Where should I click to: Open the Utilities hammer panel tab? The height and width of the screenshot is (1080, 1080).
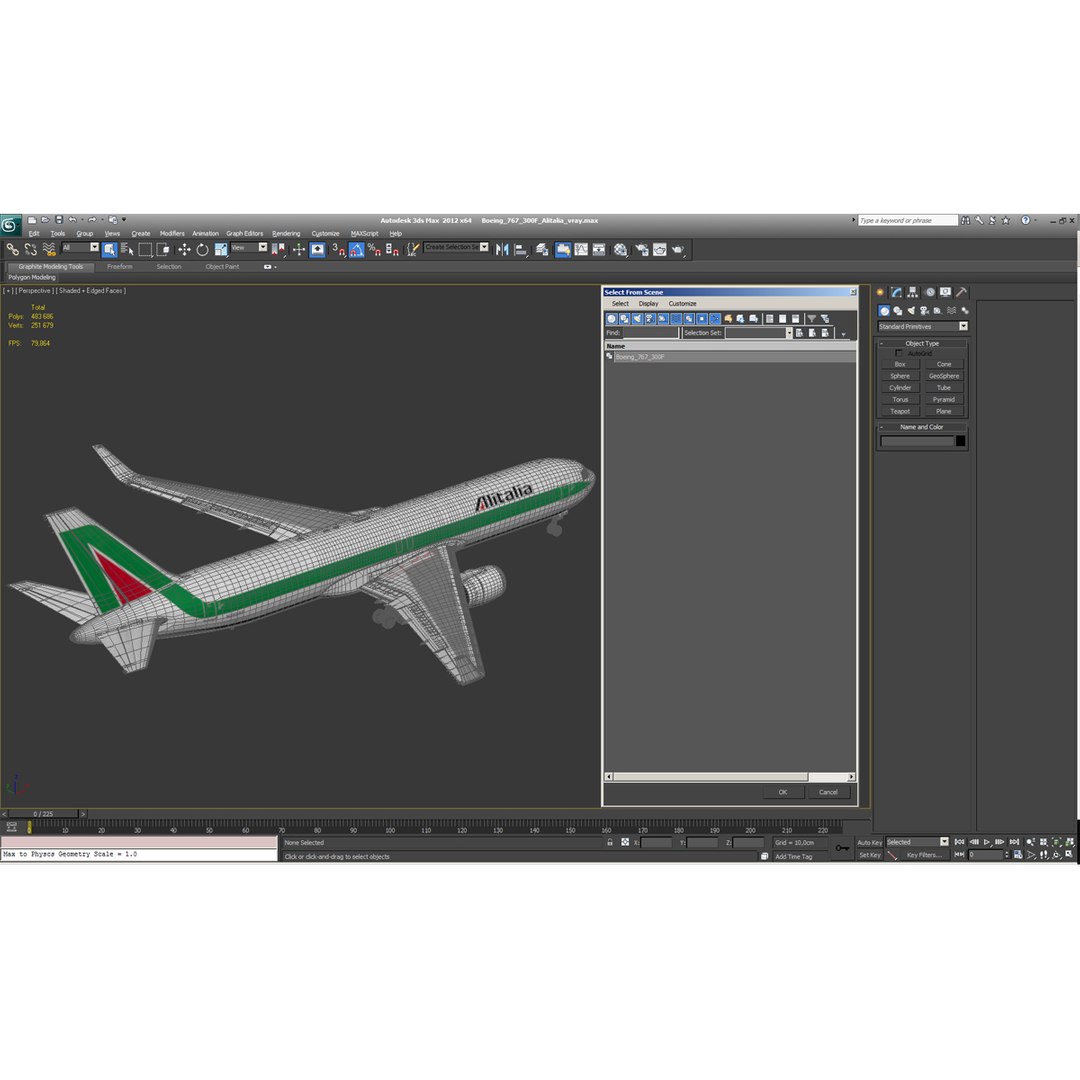click(x=962, y=292)
